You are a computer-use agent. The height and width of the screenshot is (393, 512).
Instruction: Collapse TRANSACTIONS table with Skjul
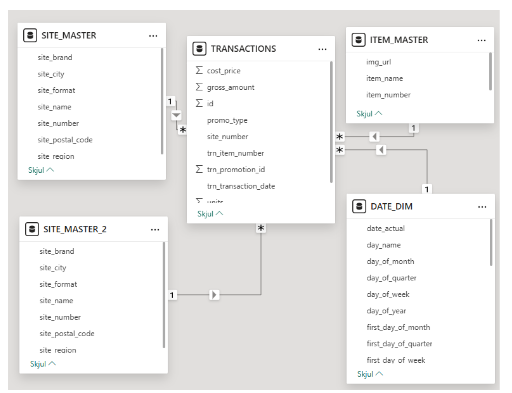click(x=210, y=214)
